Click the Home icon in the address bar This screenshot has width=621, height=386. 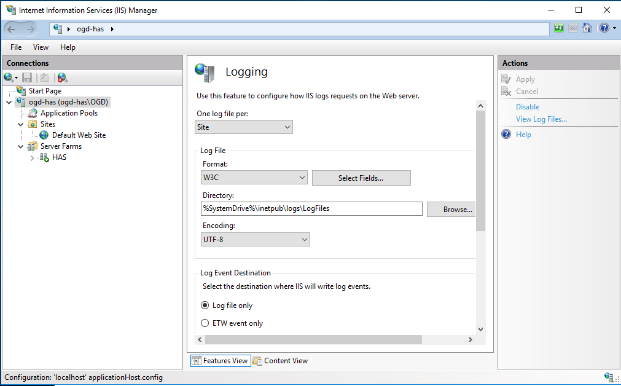click(587, 28)
